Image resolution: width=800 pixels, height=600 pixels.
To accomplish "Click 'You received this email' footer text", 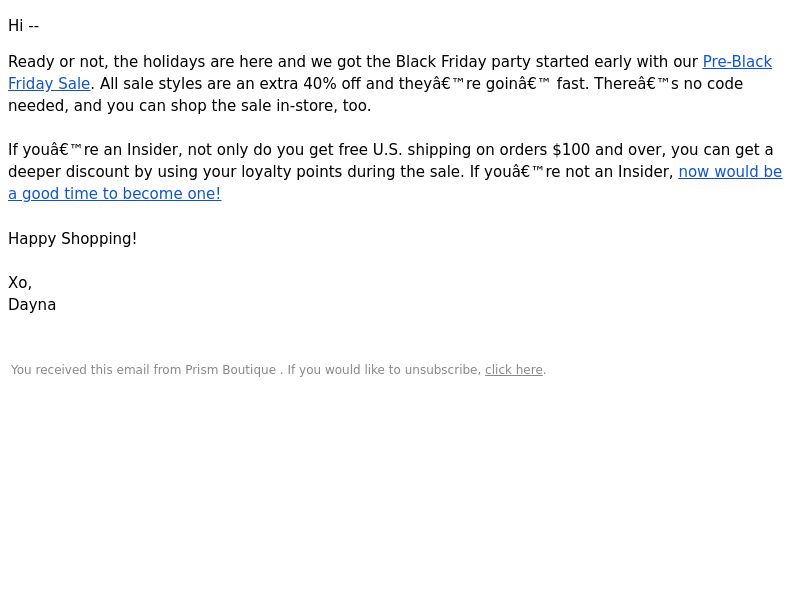I will coord(80,369).
